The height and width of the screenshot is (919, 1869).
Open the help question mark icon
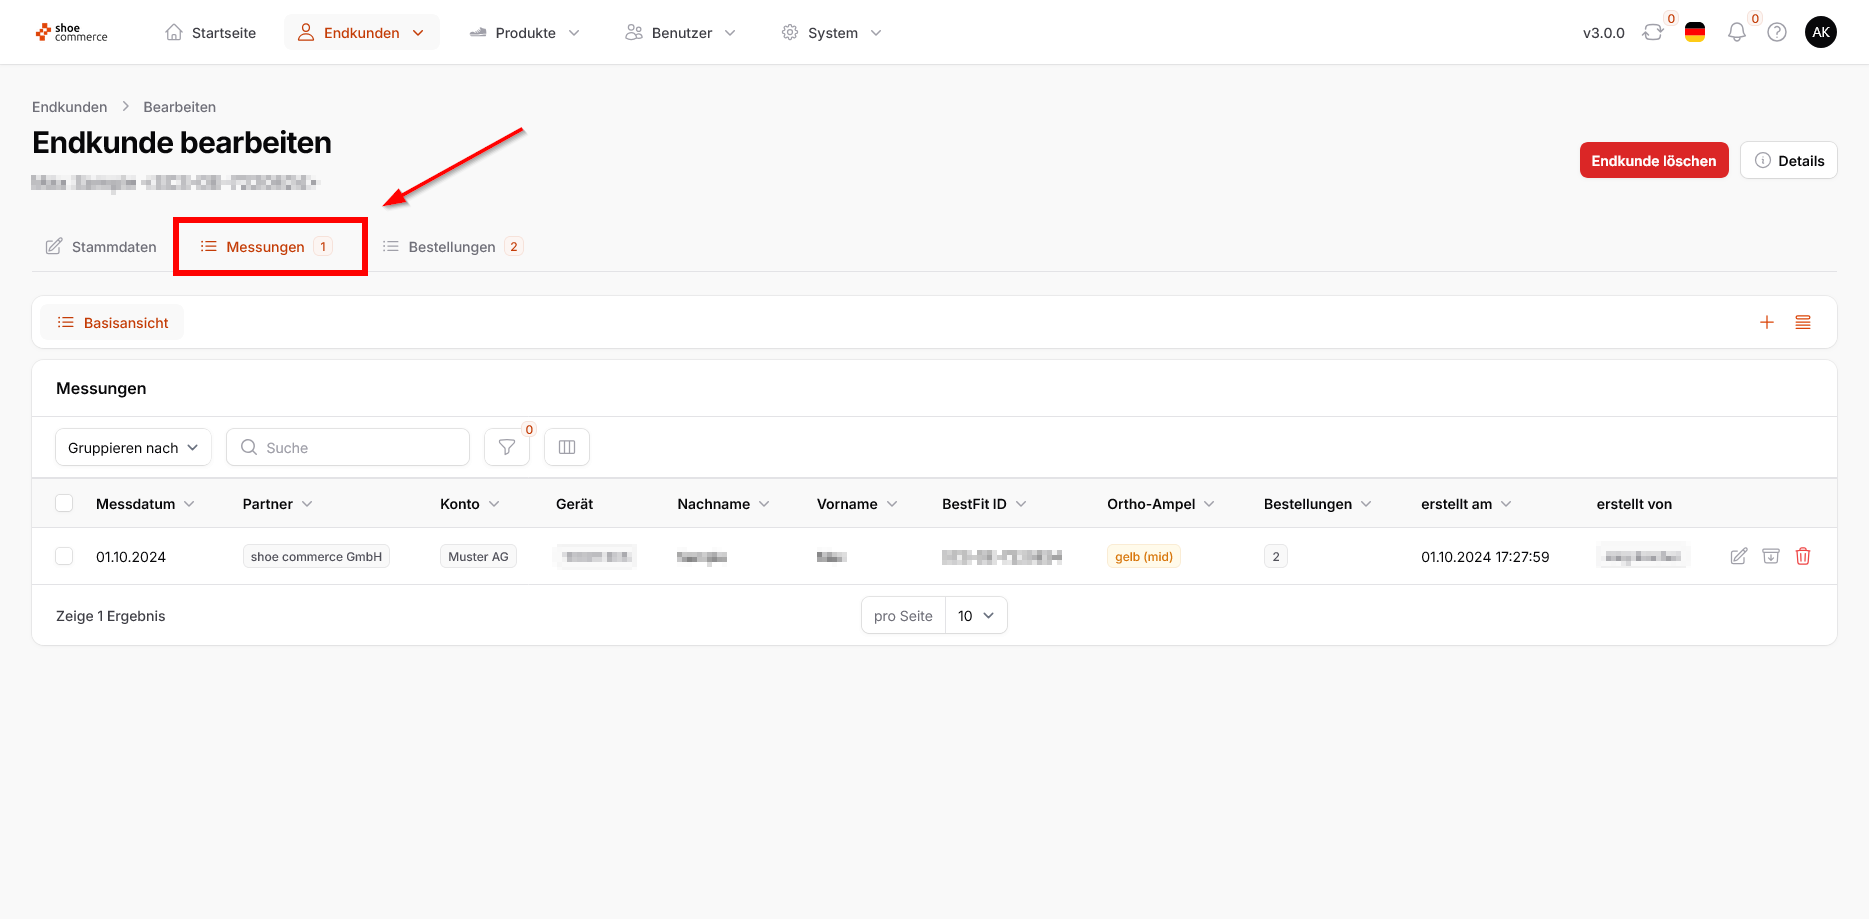[1777, 33]
